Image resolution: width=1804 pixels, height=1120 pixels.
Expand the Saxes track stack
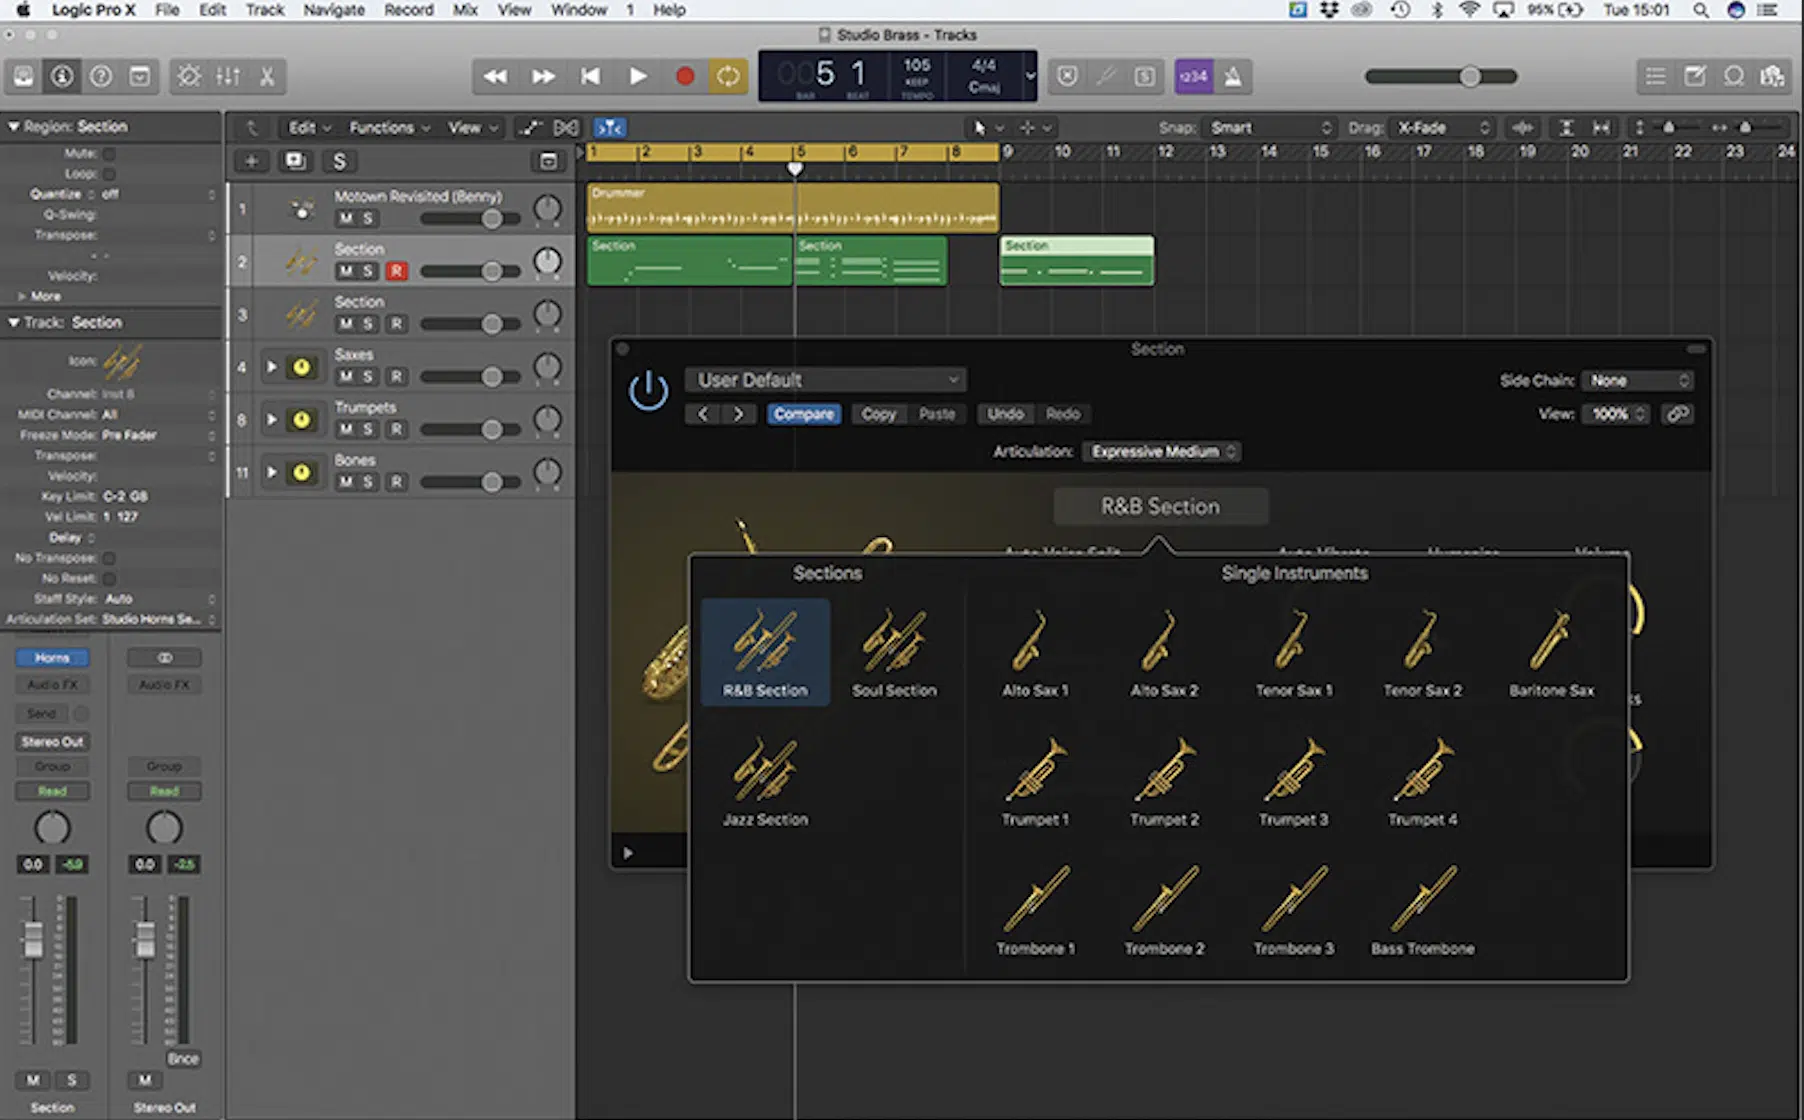pos(271,367)
